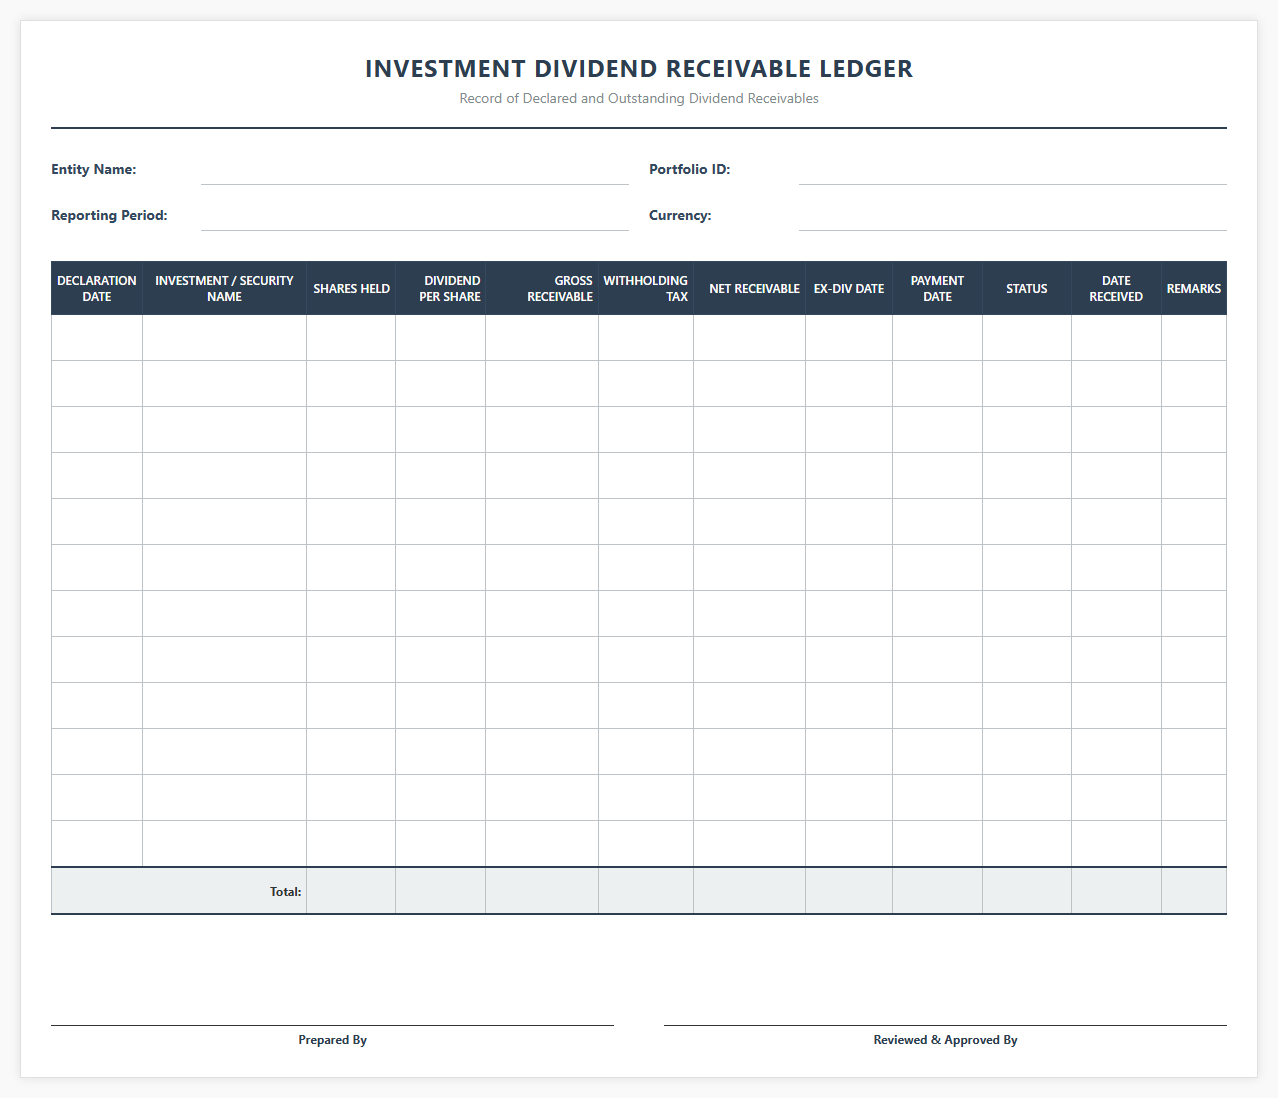
Task: Click the Total cell under Net Receivable
Action: coord(749,891)
